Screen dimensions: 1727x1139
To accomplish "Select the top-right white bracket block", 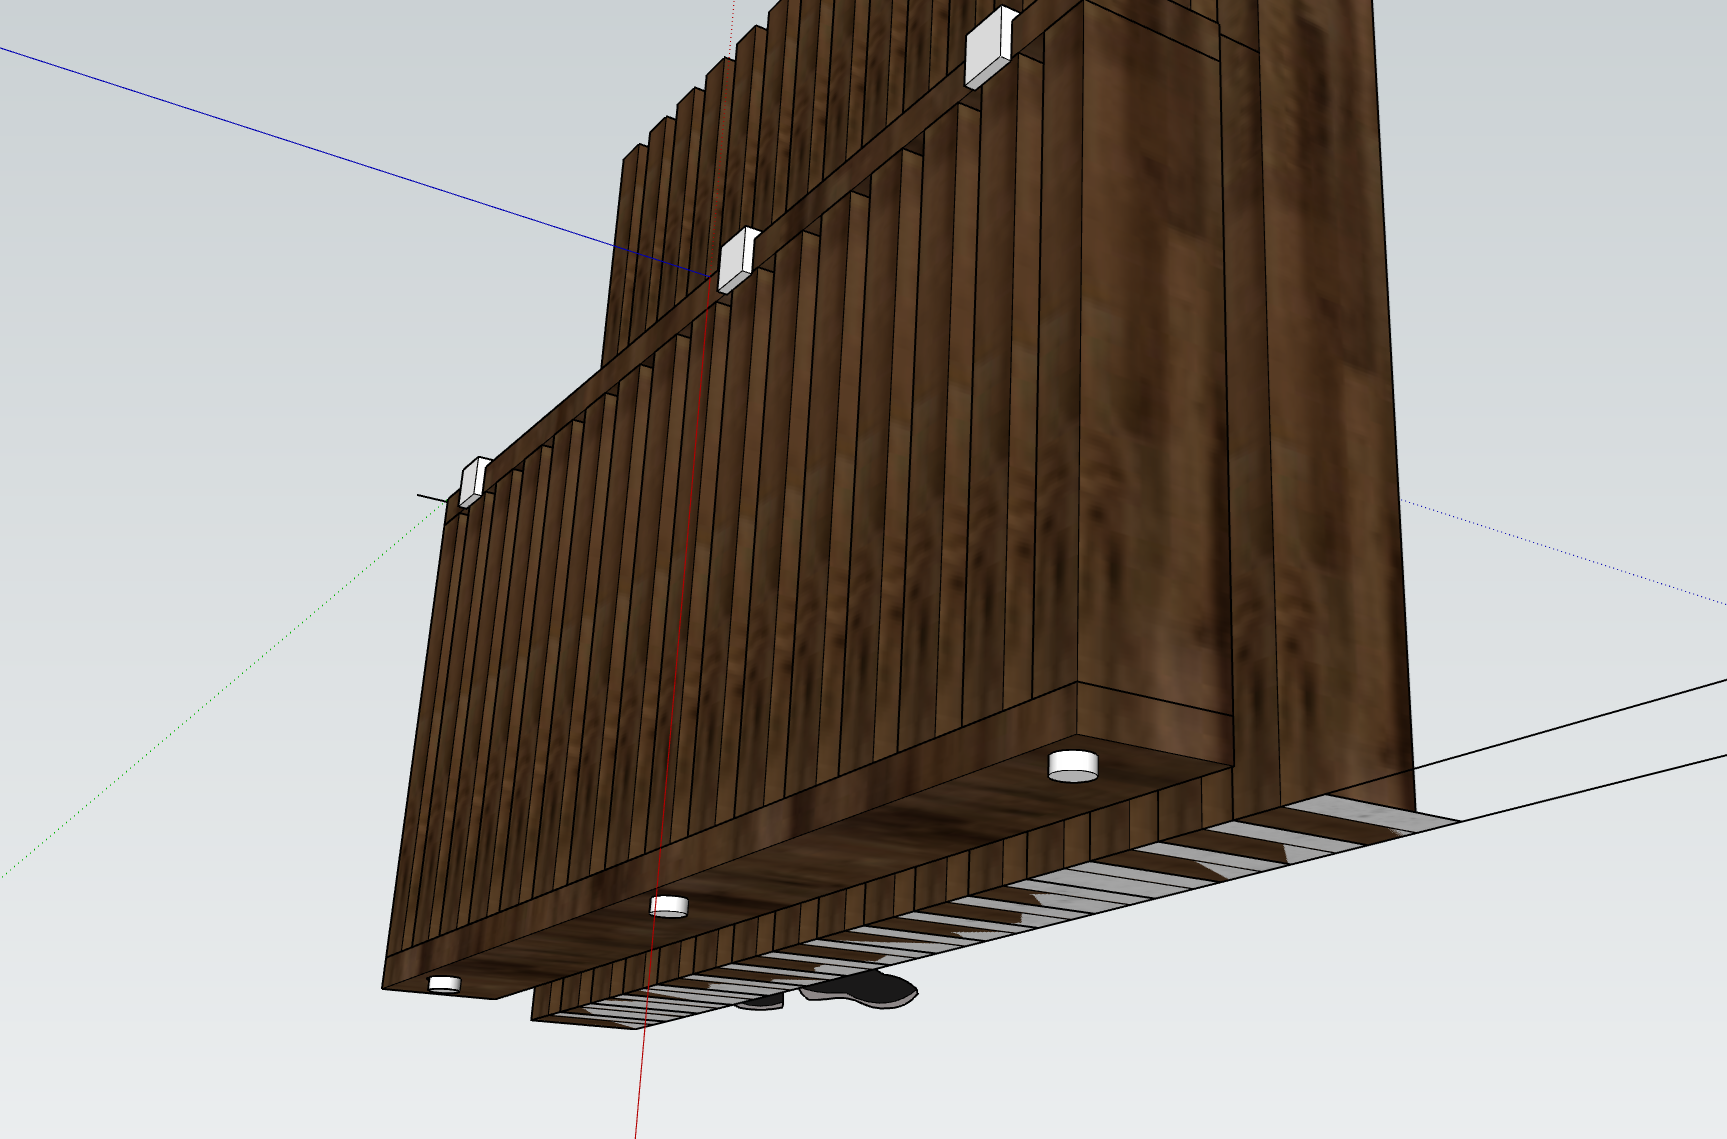I will click(989, 48).
